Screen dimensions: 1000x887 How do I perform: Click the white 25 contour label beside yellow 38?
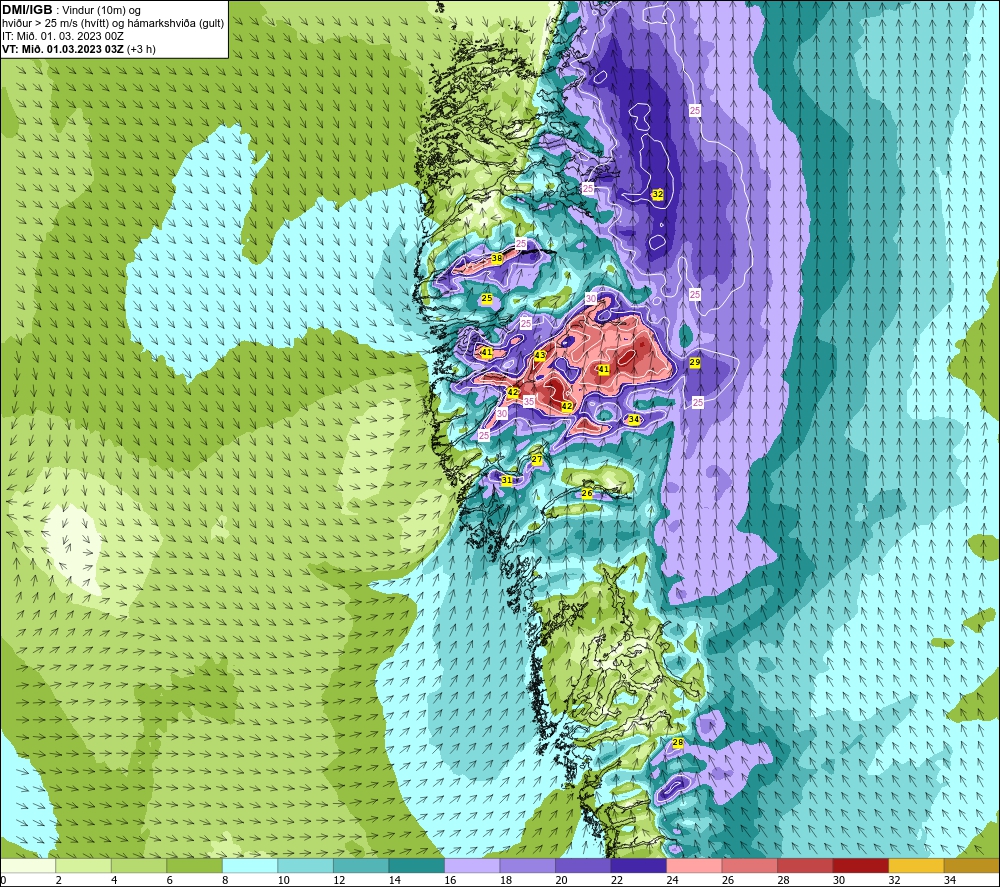(521, 244)
